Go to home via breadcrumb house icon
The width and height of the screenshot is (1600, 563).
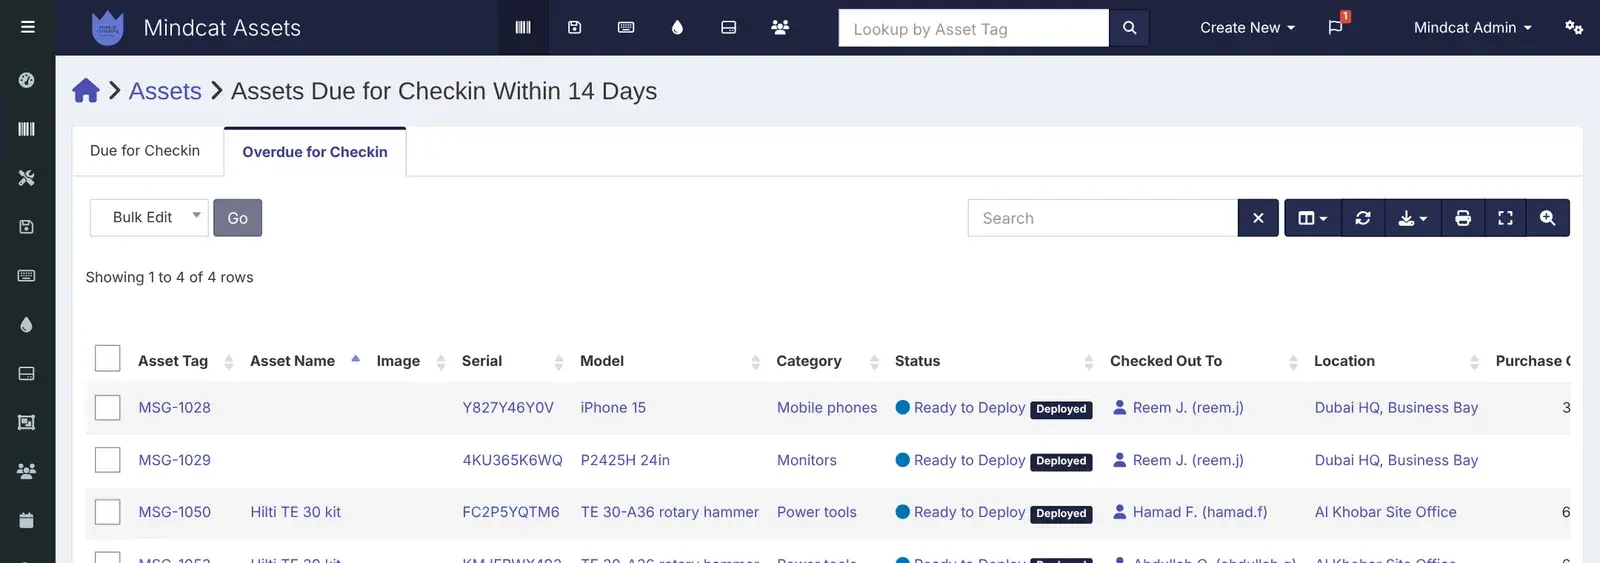86,91
